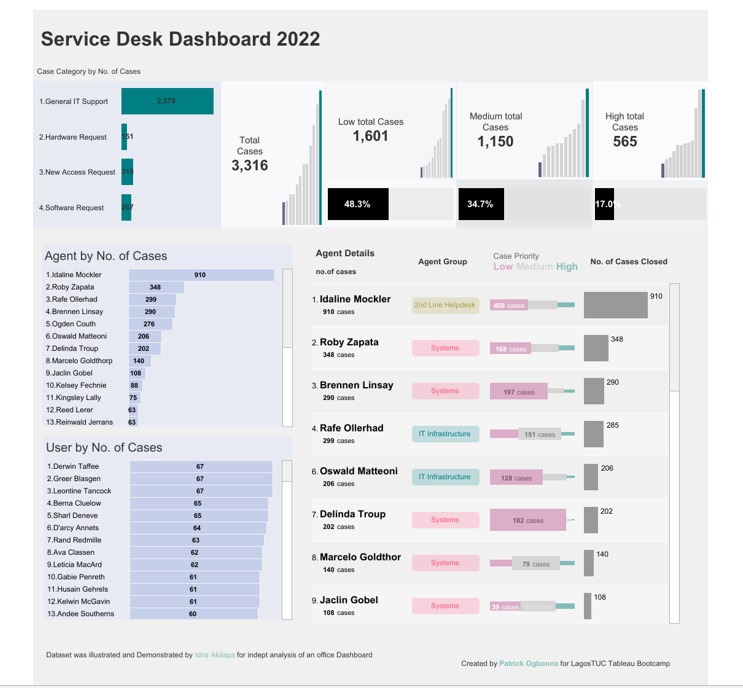Click the 910 cases closed bar
The width and height of the screenshot is (743, 688).
tap(616, 305)
